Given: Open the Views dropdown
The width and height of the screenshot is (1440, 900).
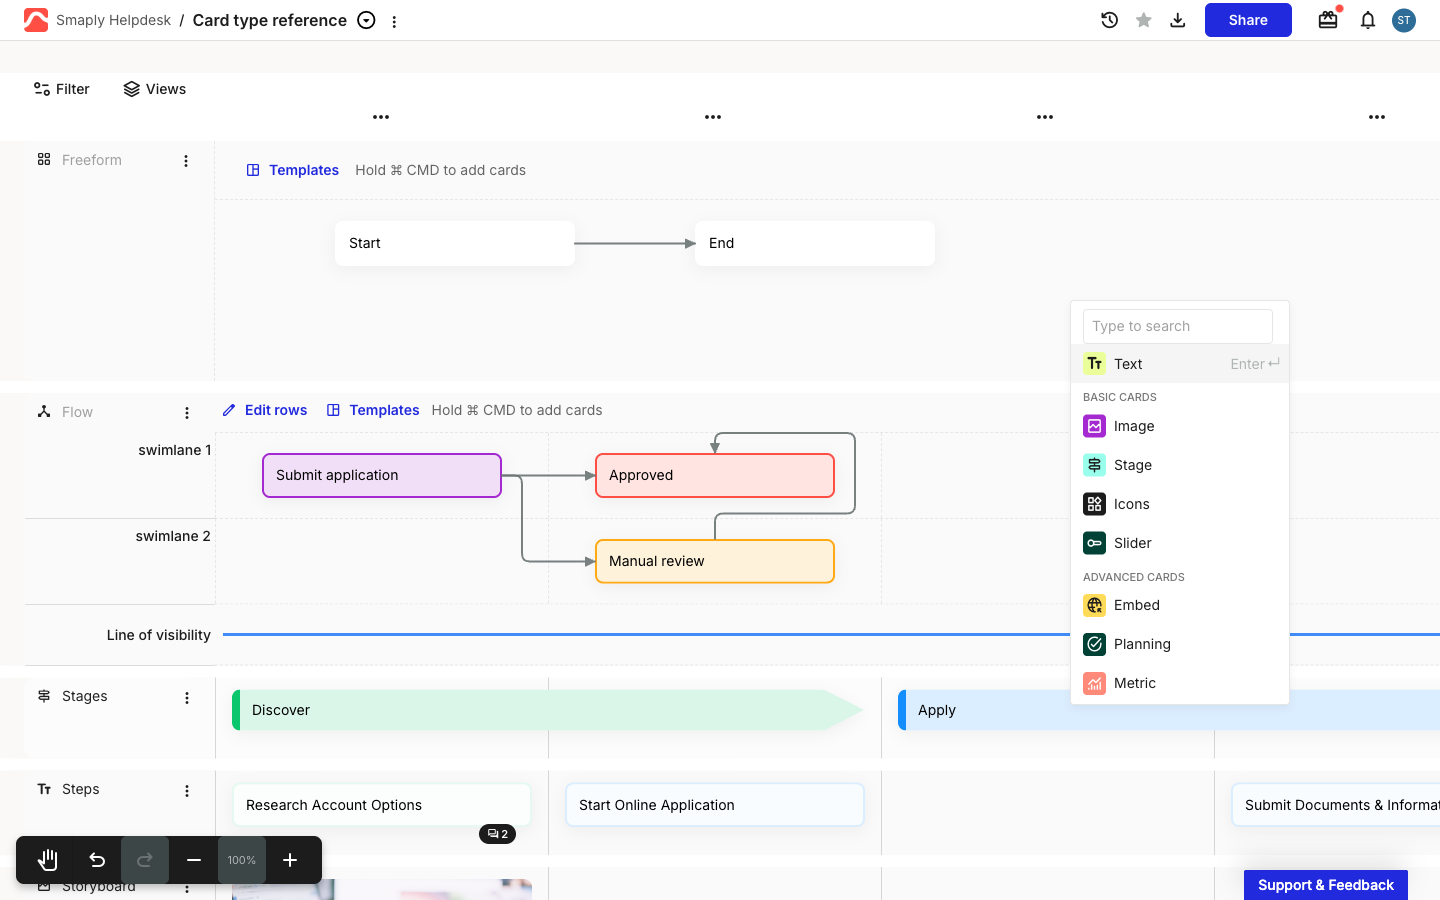Looking at the screenshot, I should tap(155, 89).
